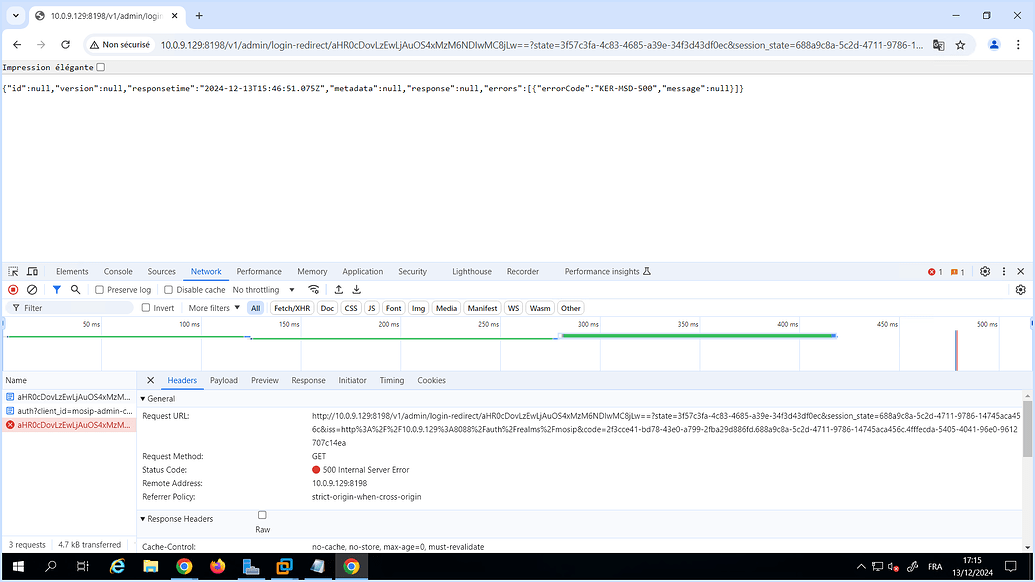Stop recording network log
Image resolution: width=1035 pixels, height=582 pixels.
click(11, 289)
